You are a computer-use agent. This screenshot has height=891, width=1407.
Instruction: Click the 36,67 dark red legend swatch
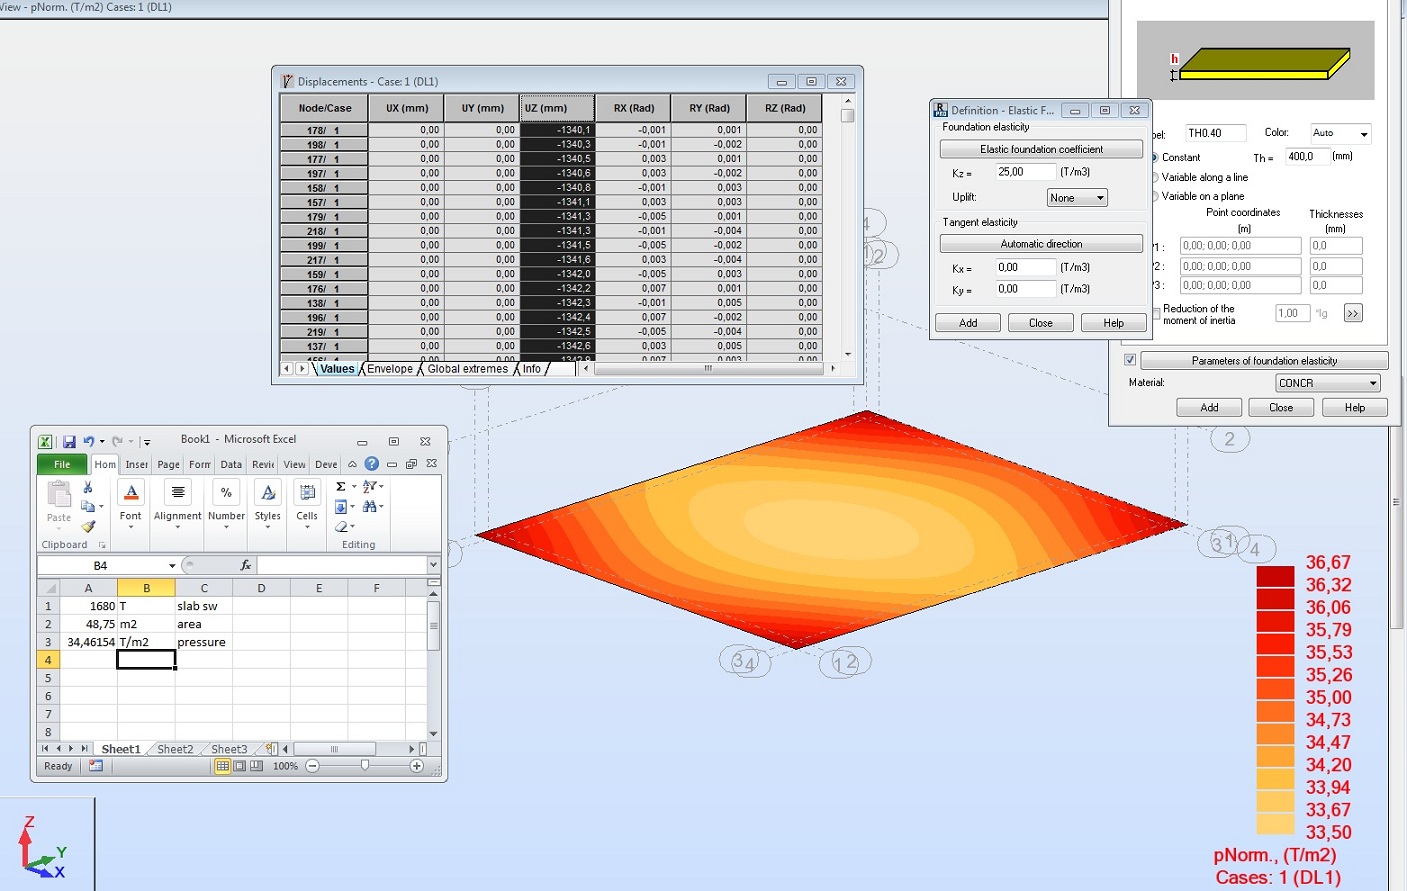pyautogui.click(x=1275, y=576)
